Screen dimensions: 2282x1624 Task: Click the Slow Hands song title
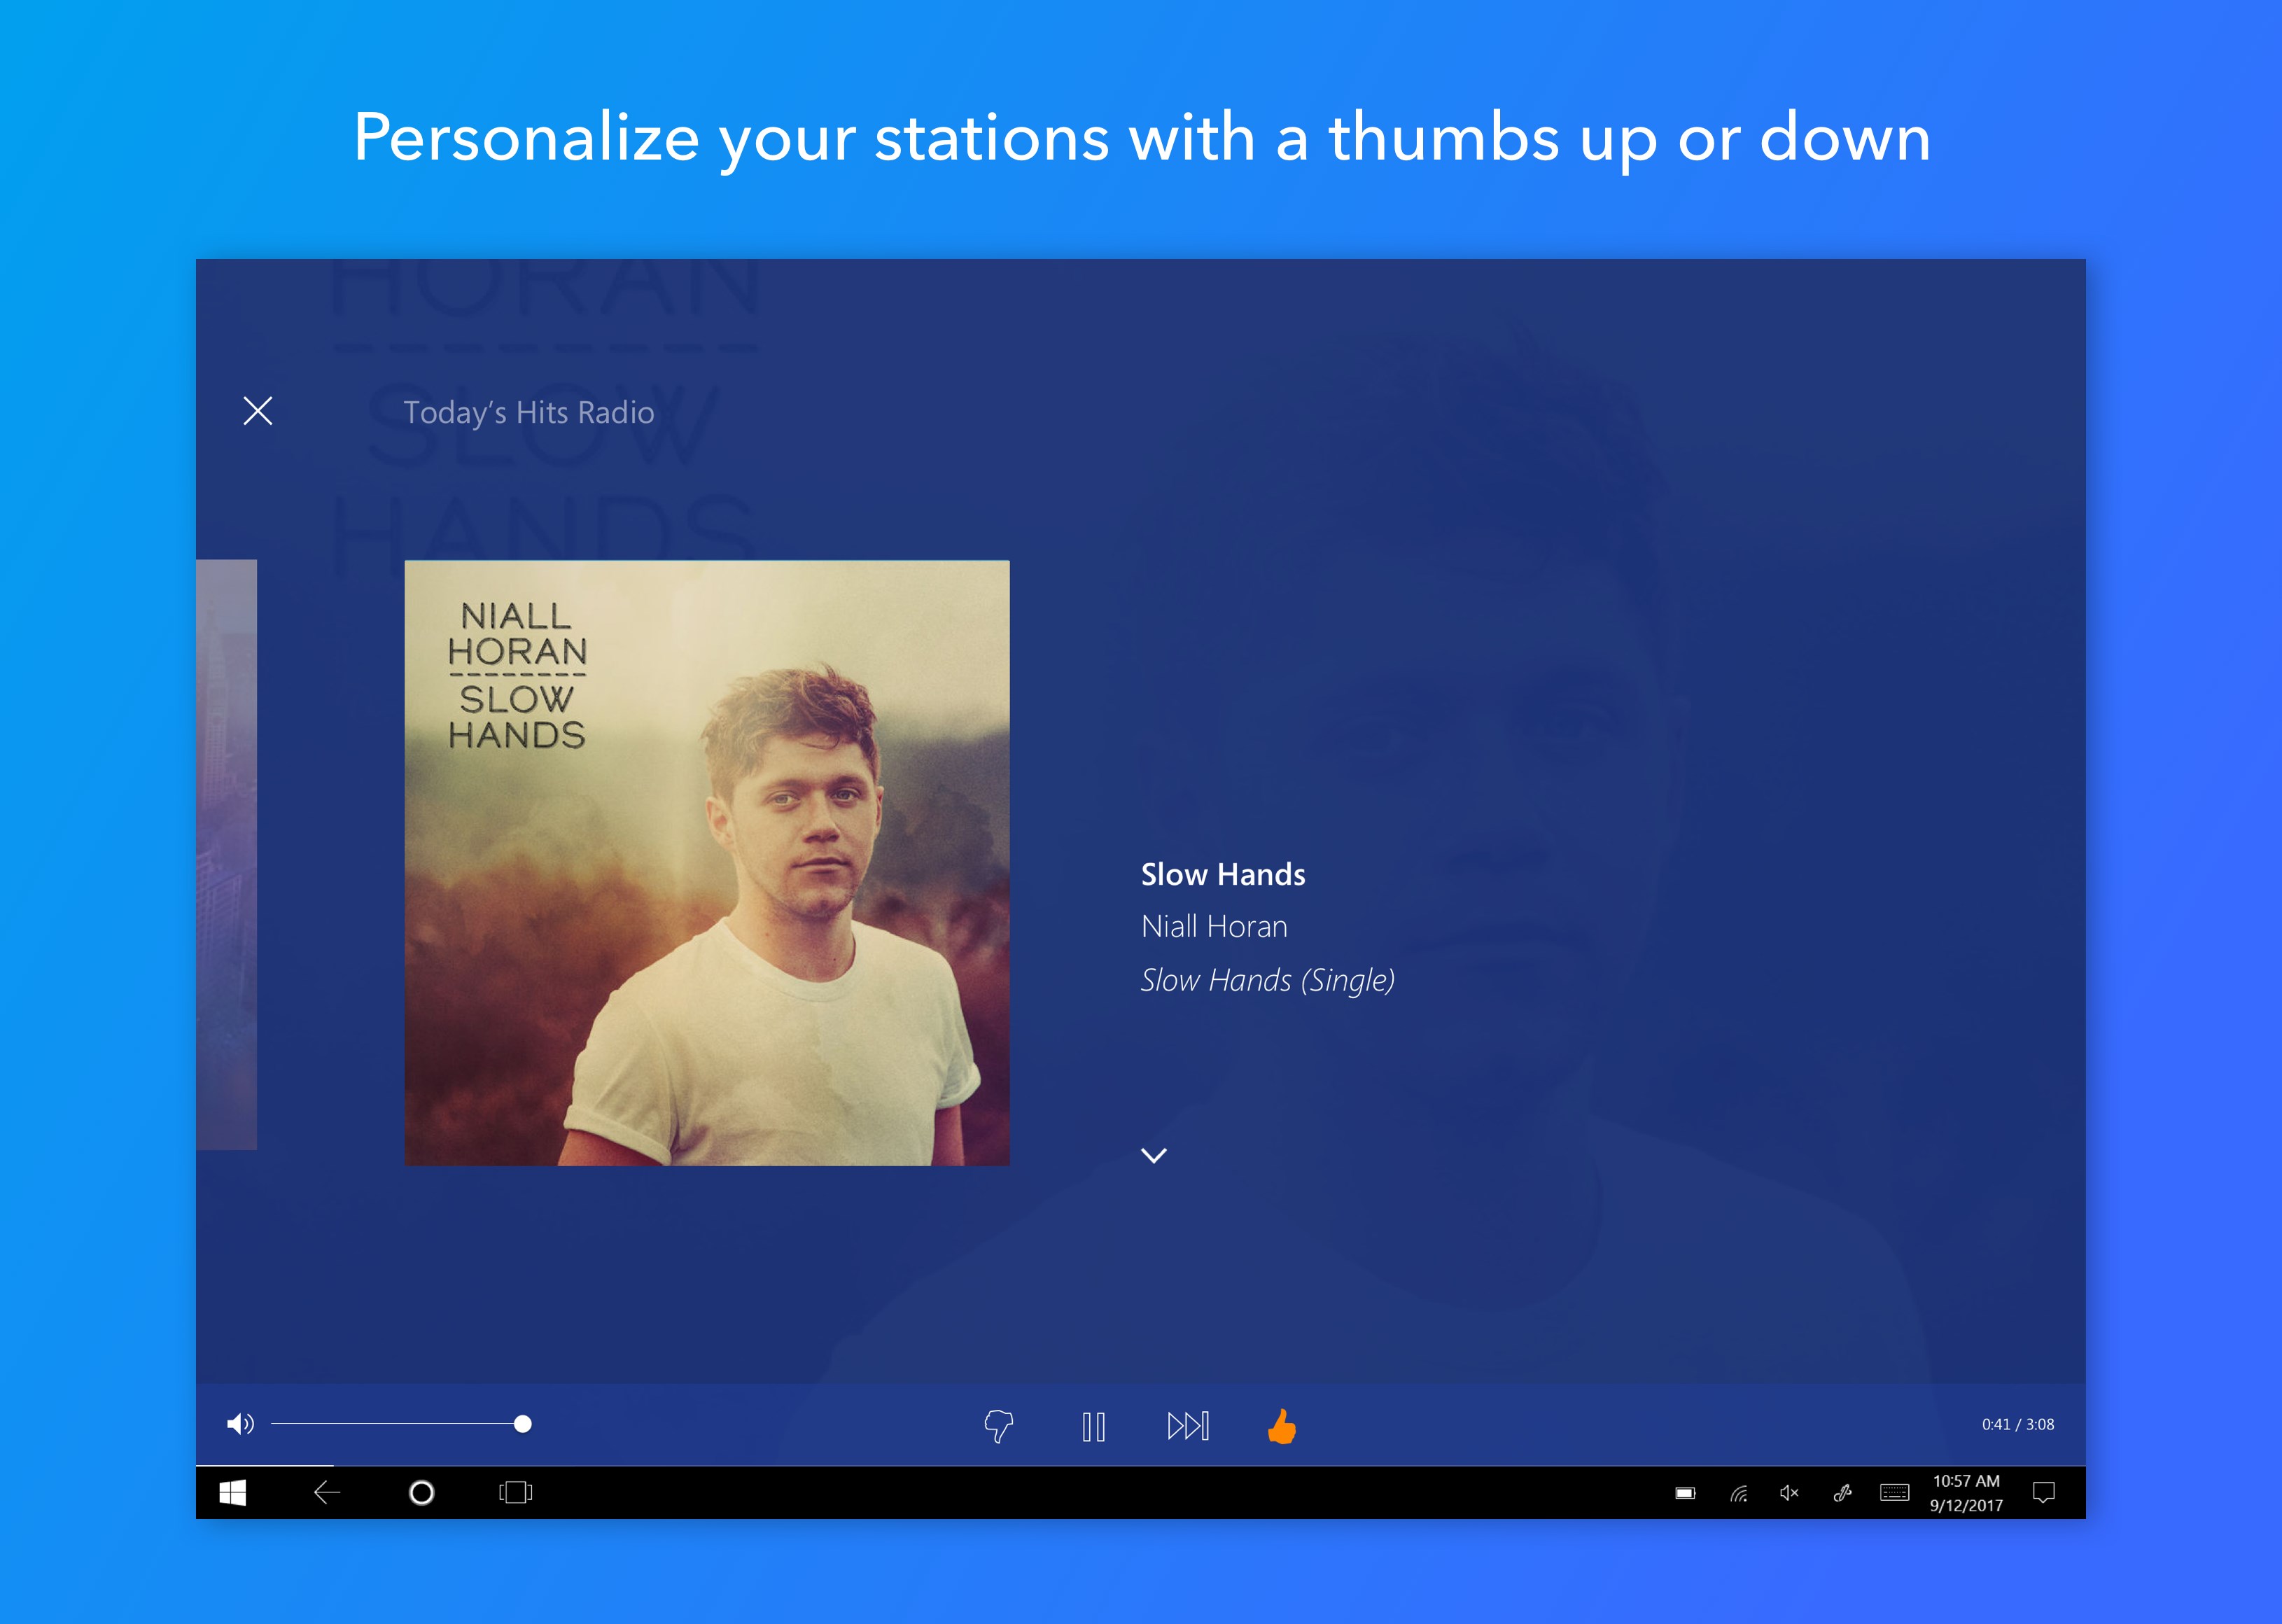tap(1223, 875)
